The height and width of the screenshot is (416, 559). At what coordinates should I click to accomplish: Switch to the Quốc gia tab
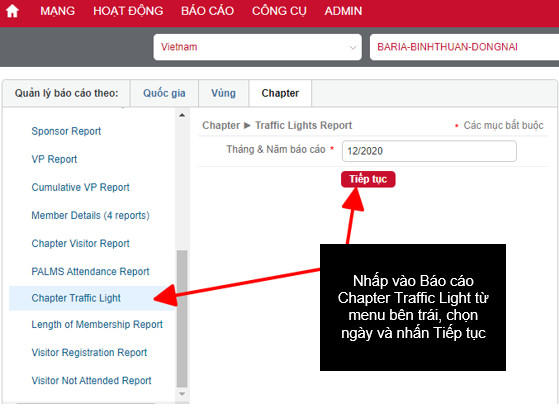pyautogui.click(x=164, y=93)
